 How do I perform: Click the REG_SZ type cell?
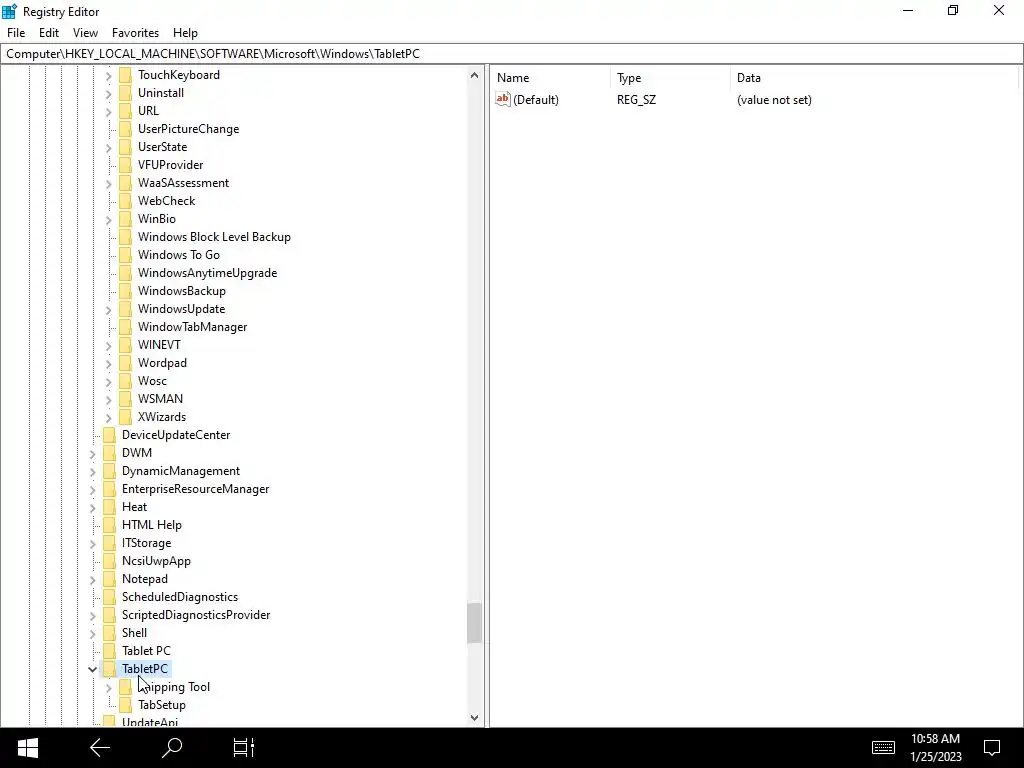pyautogui.click(x=636, y=100)
